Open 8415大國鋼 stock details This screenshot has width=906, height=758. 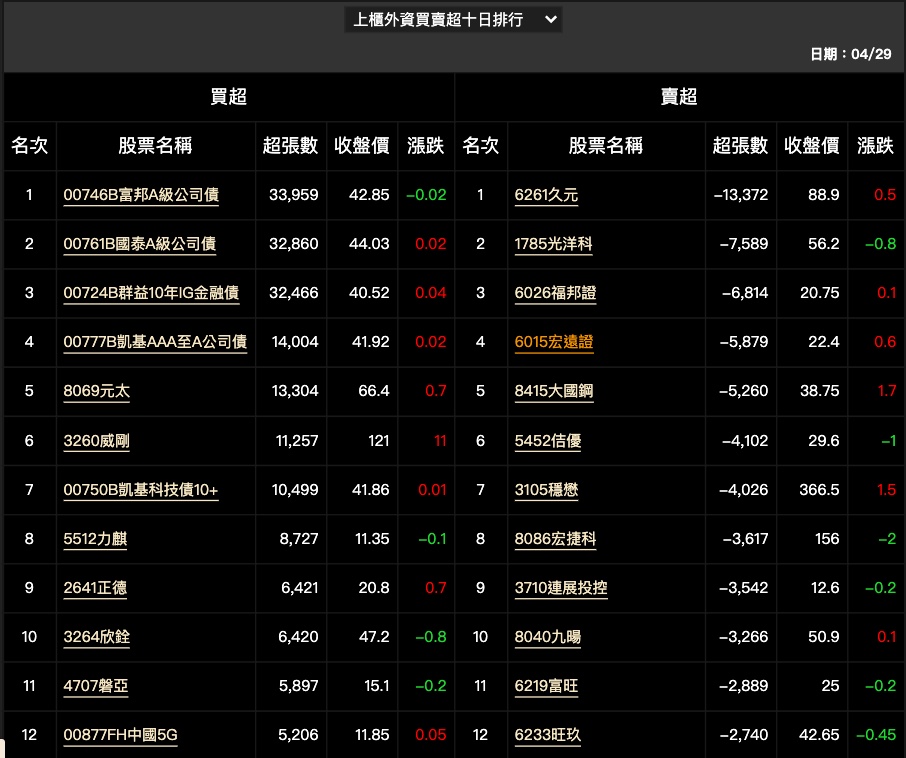pyautogui.click(x=554, y=391)
